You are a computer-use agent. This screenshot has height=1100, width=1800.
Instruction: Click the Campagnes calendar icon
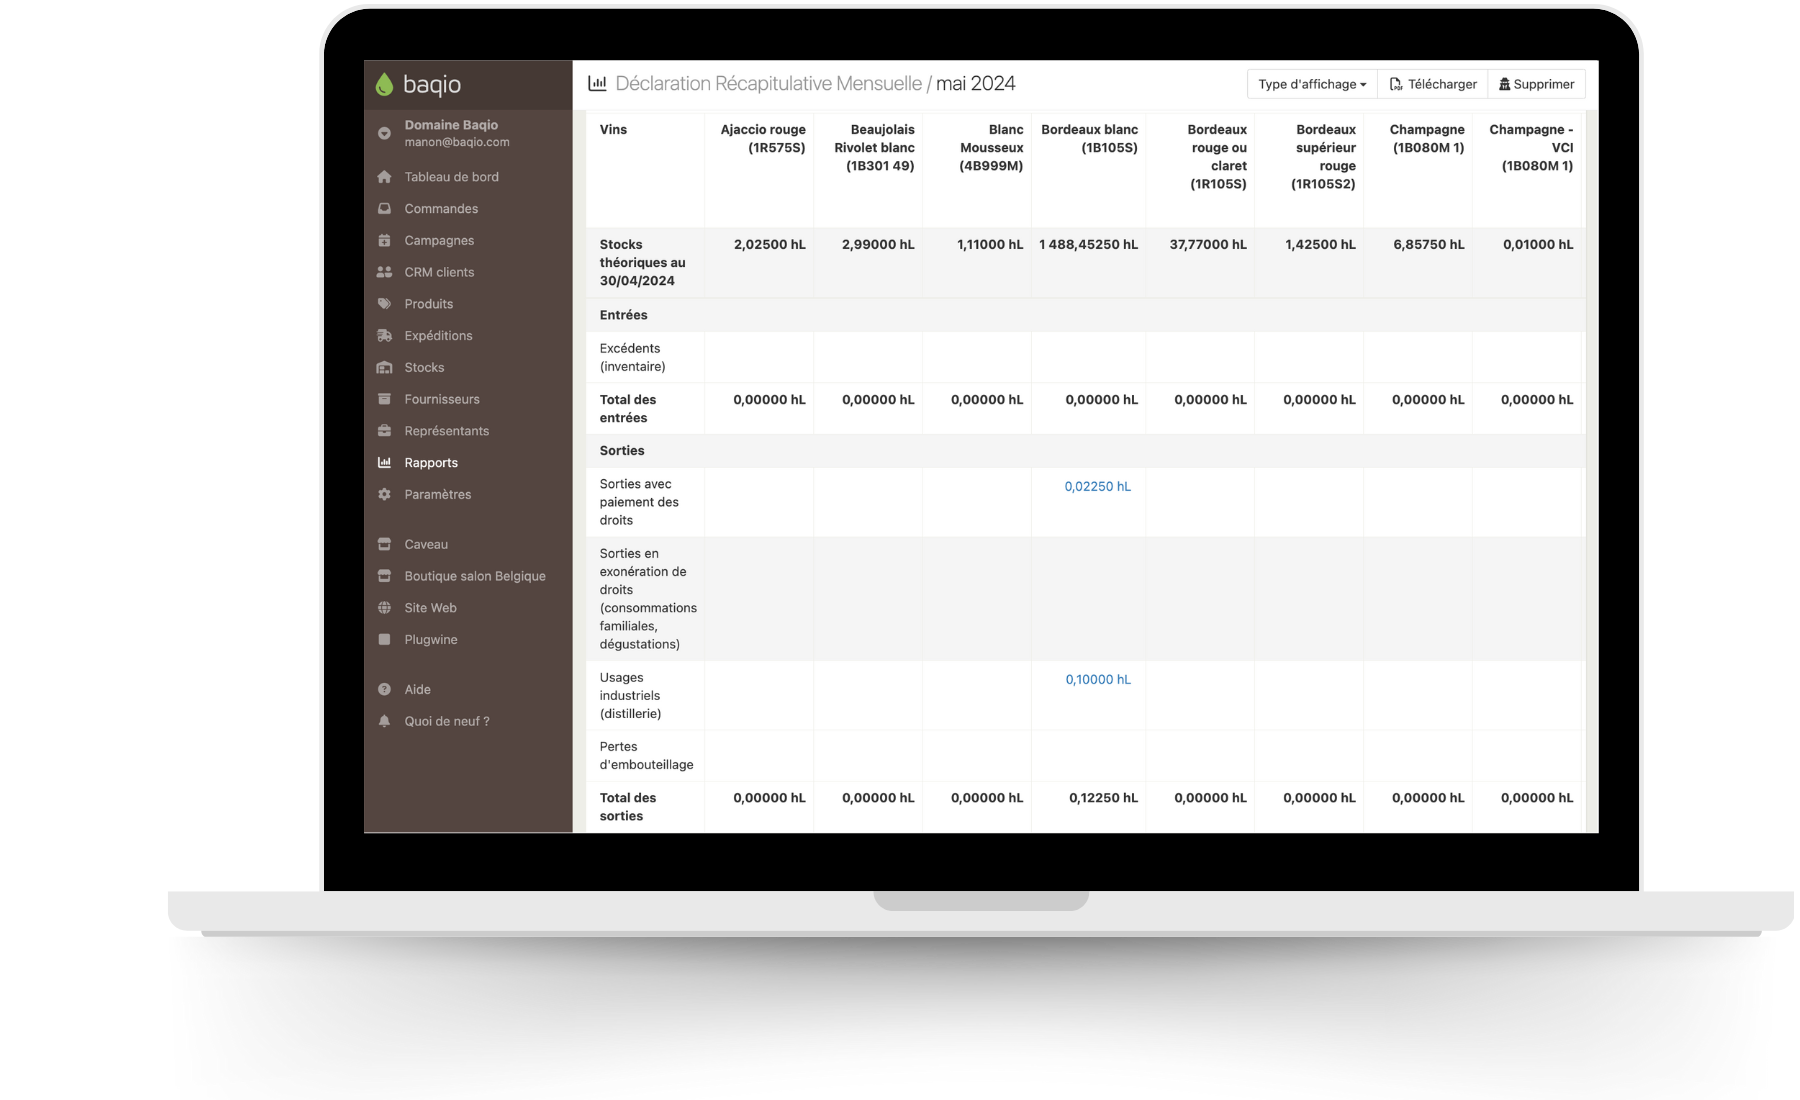point(384,241)
